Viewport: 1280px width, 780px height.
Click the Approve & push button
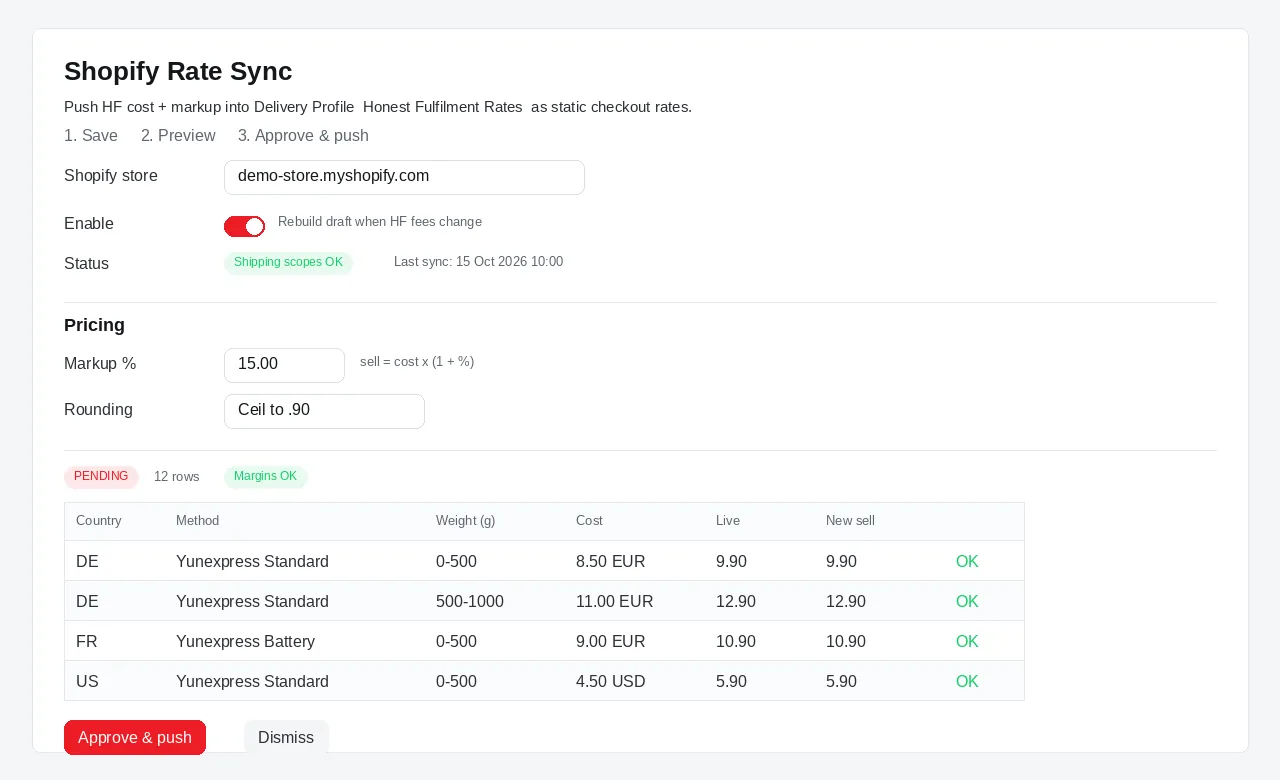coord(135,738)
